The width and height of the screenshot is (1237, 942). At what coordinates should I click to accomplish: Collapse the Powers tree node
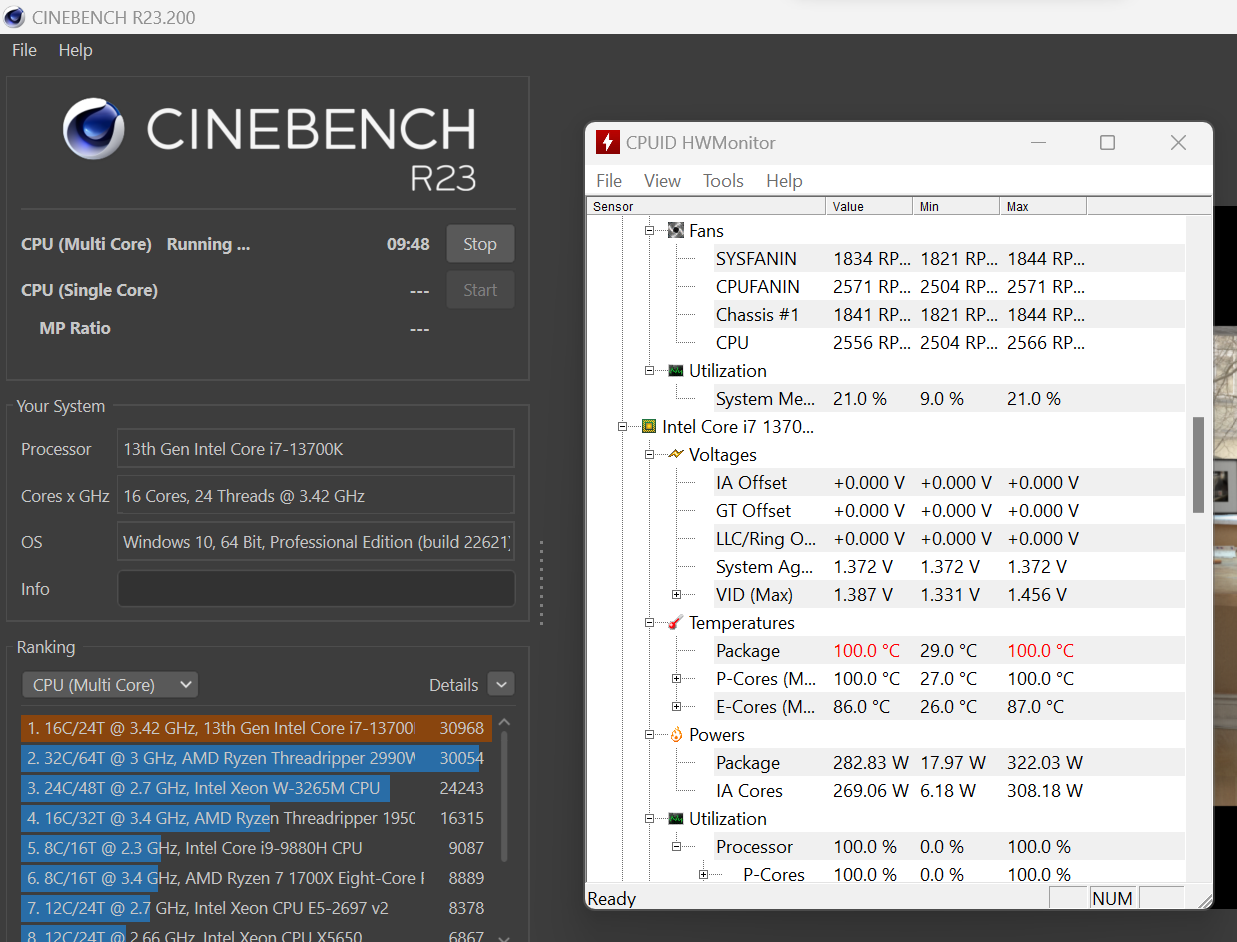point(649,734)
